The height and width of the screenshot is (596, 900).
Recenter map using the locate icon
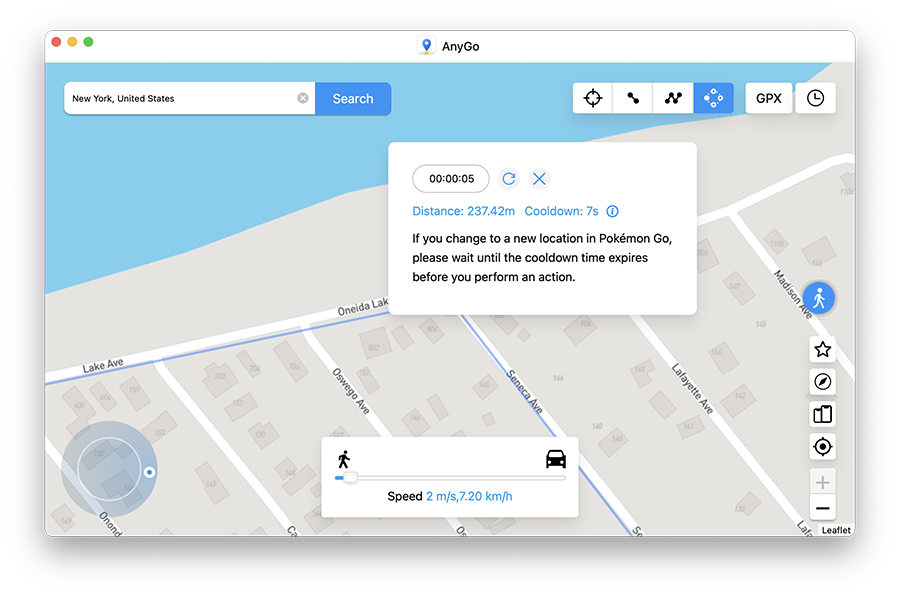click(x=822, y=447)
